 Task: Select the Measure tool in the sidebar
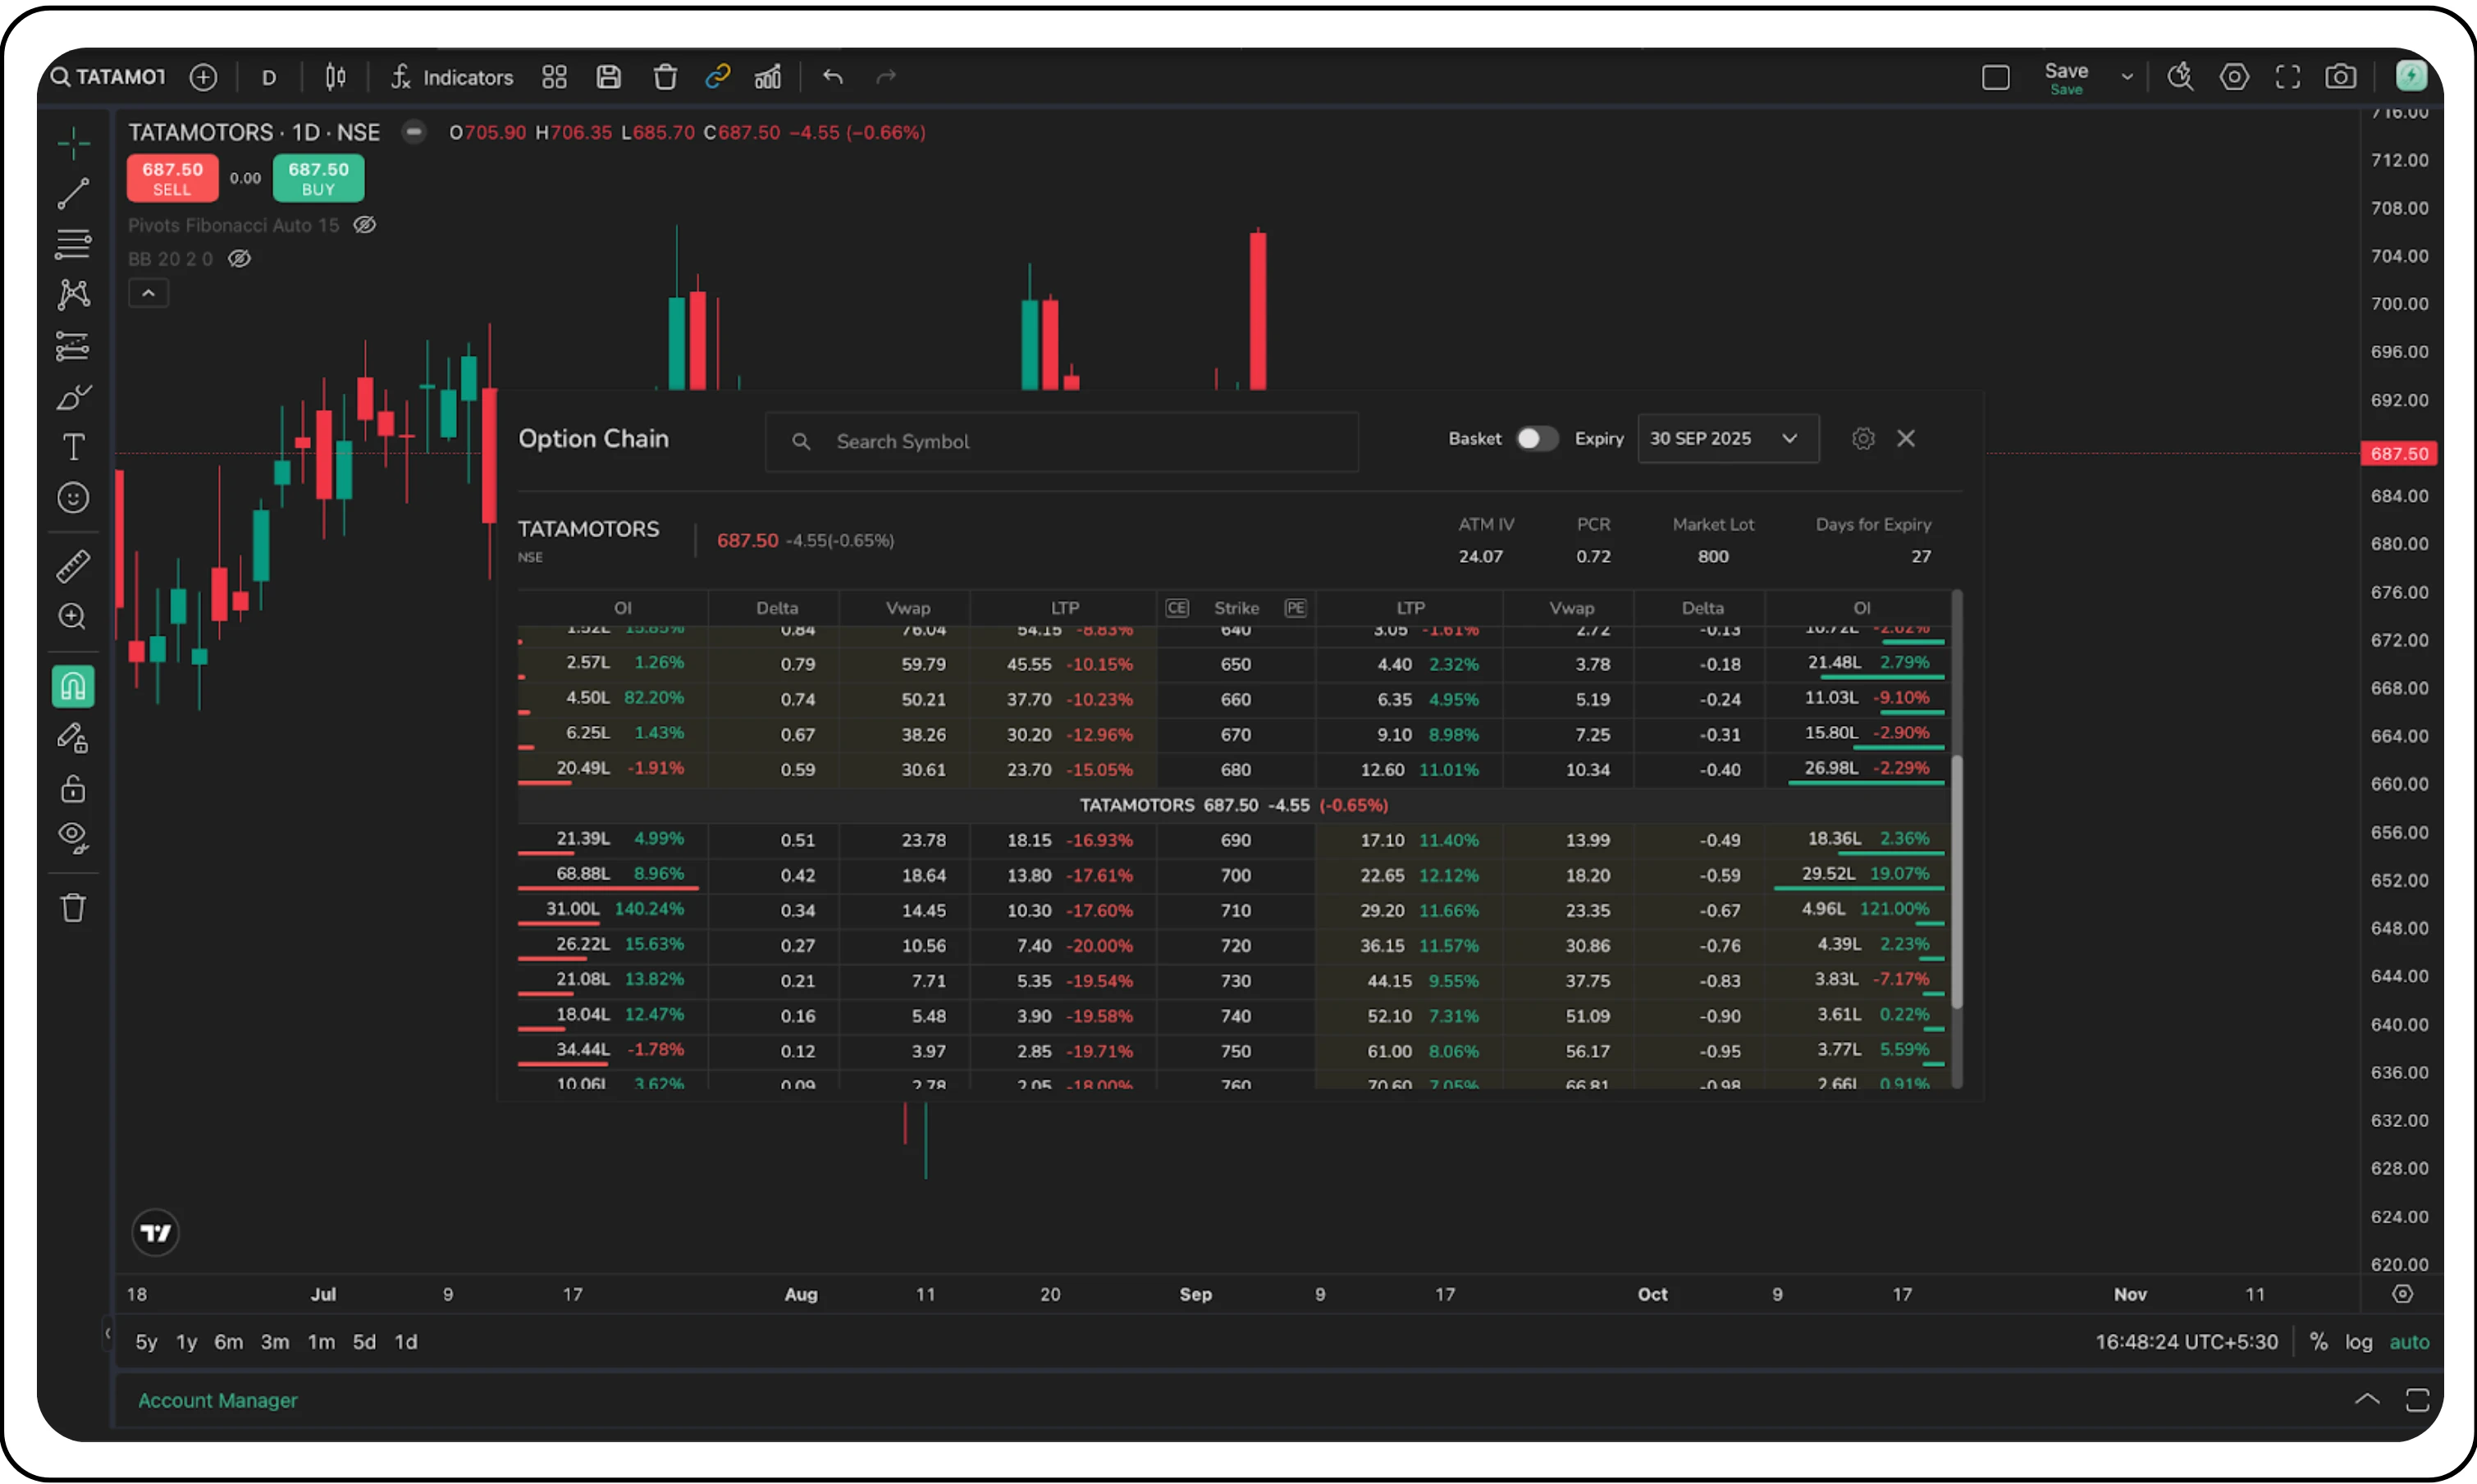click(73, 565)
